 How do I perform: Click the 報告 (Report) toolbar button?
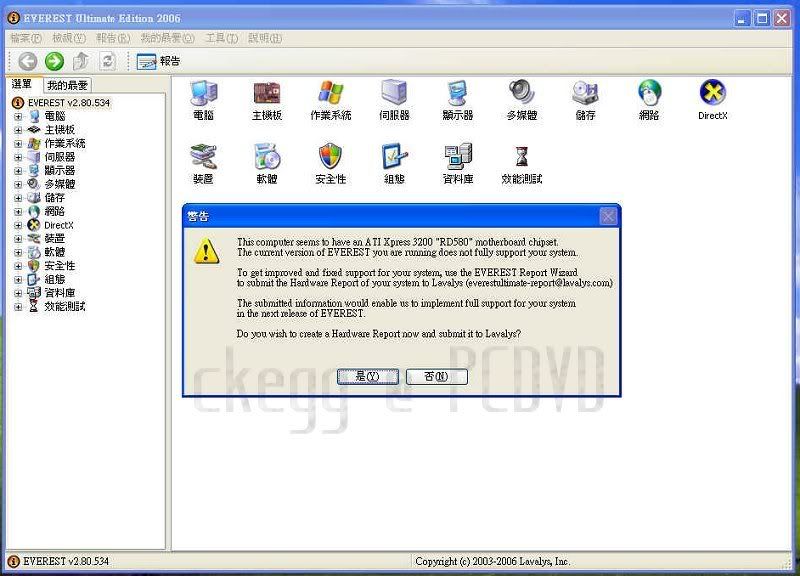pyautogui.click(x=158, y=61)
